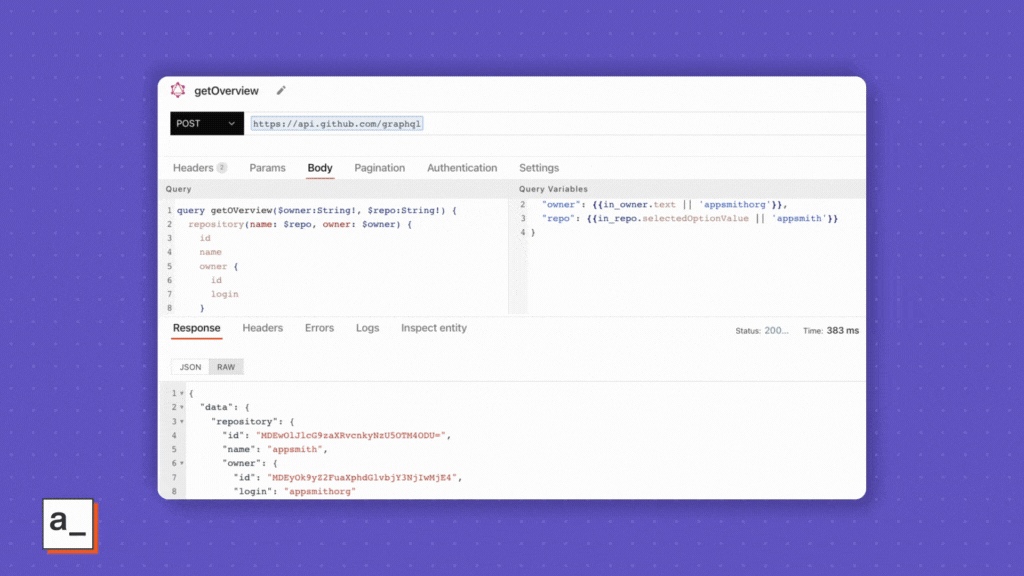Click the pencil icon to rename getOverview

281,91
